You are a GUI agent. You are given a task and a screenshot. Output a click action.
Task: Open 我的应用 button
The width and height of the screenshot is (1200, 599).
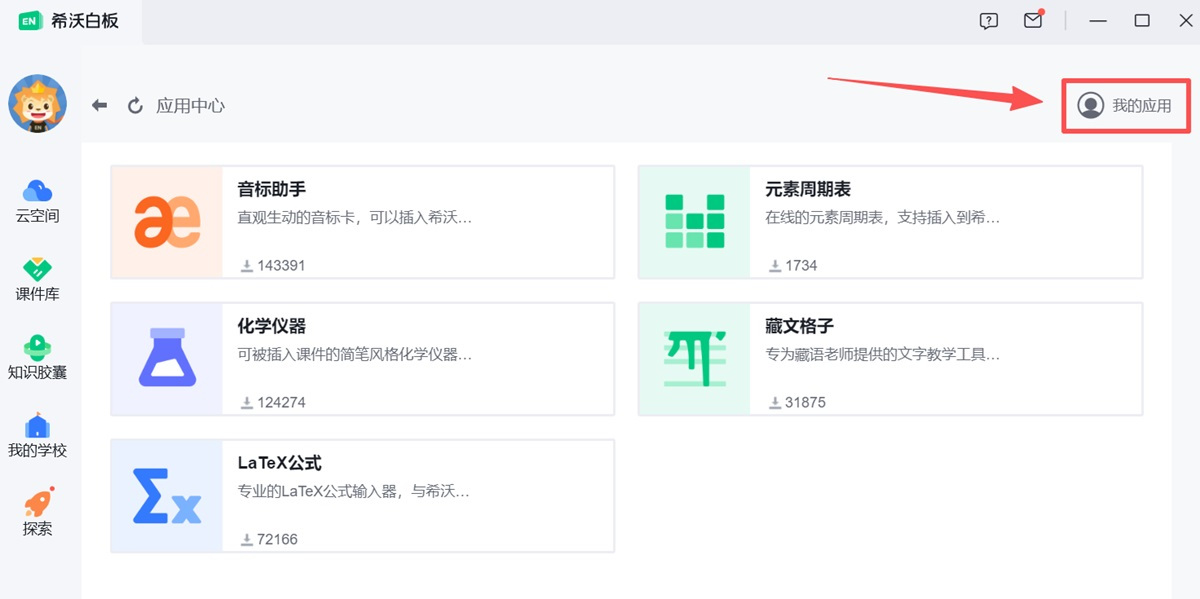pos(1125,105)
